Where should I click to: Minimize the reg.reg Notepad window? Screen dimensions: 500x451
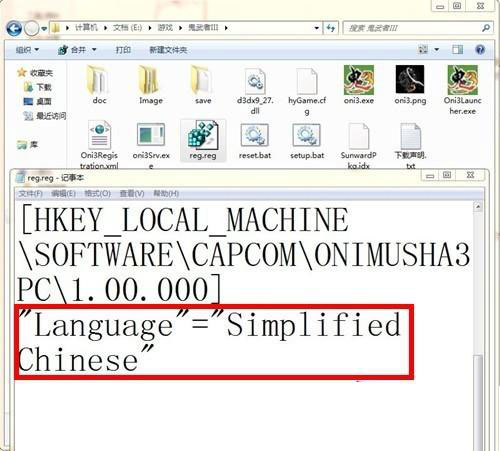(430, 175)
